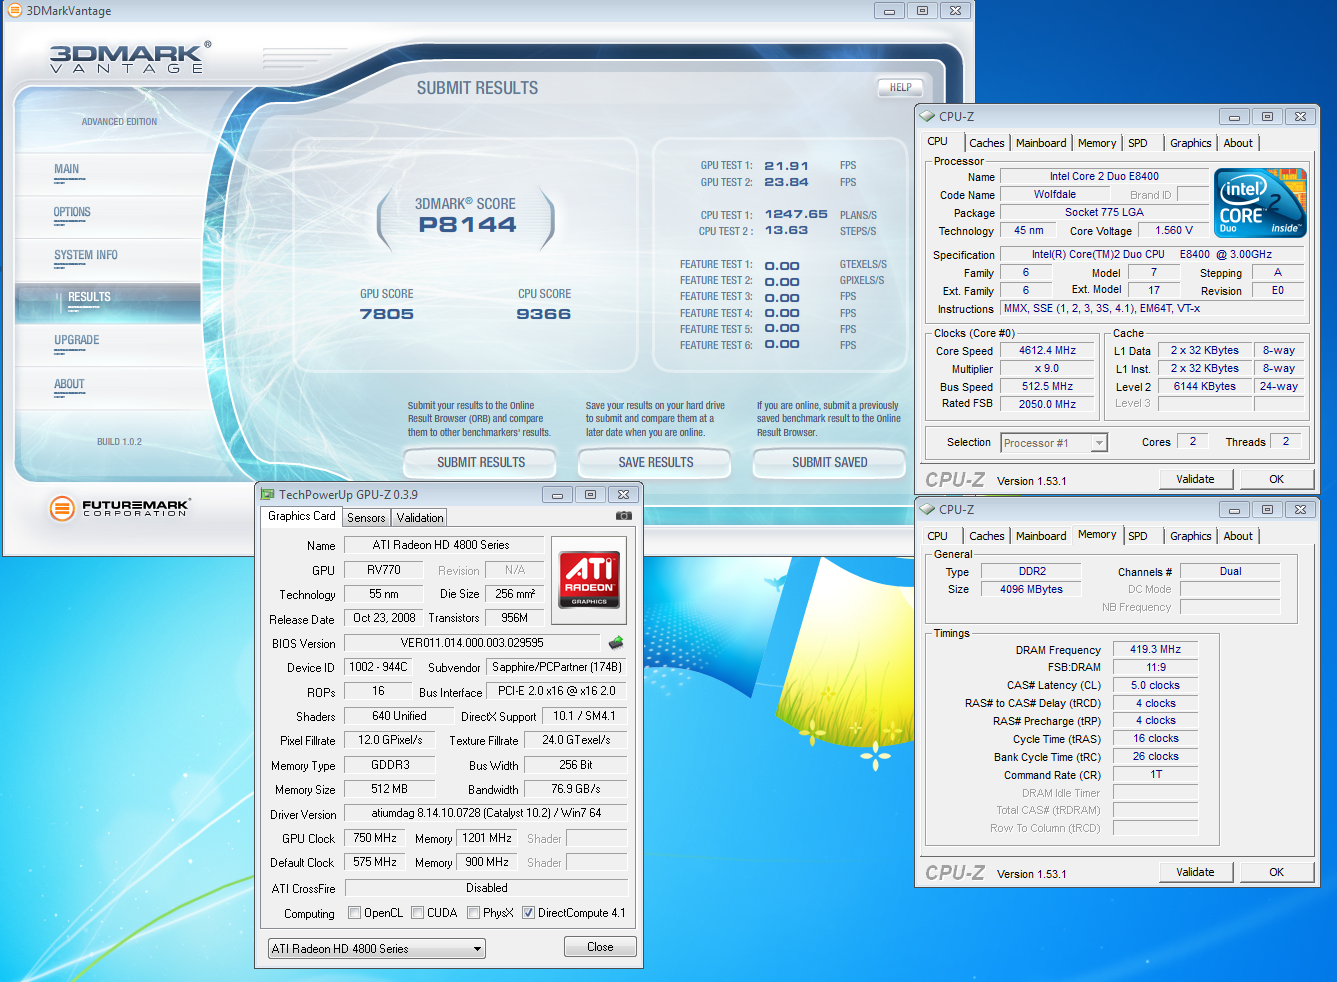Screen dimensions: 1337x982
Task: Click the ATI Radeon logo in GPU-Z
Action: pos(589,579)
